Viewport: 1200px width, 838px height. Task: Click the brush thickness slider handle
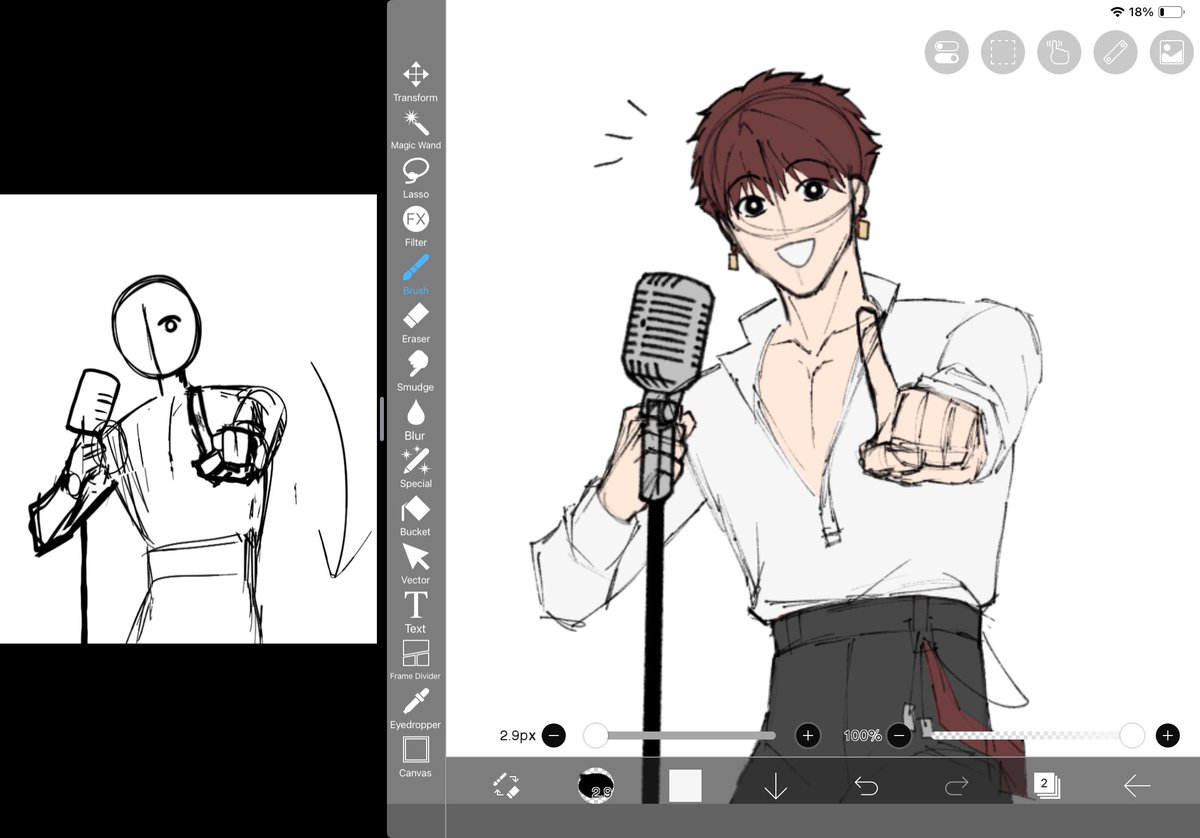coord(595,736)
